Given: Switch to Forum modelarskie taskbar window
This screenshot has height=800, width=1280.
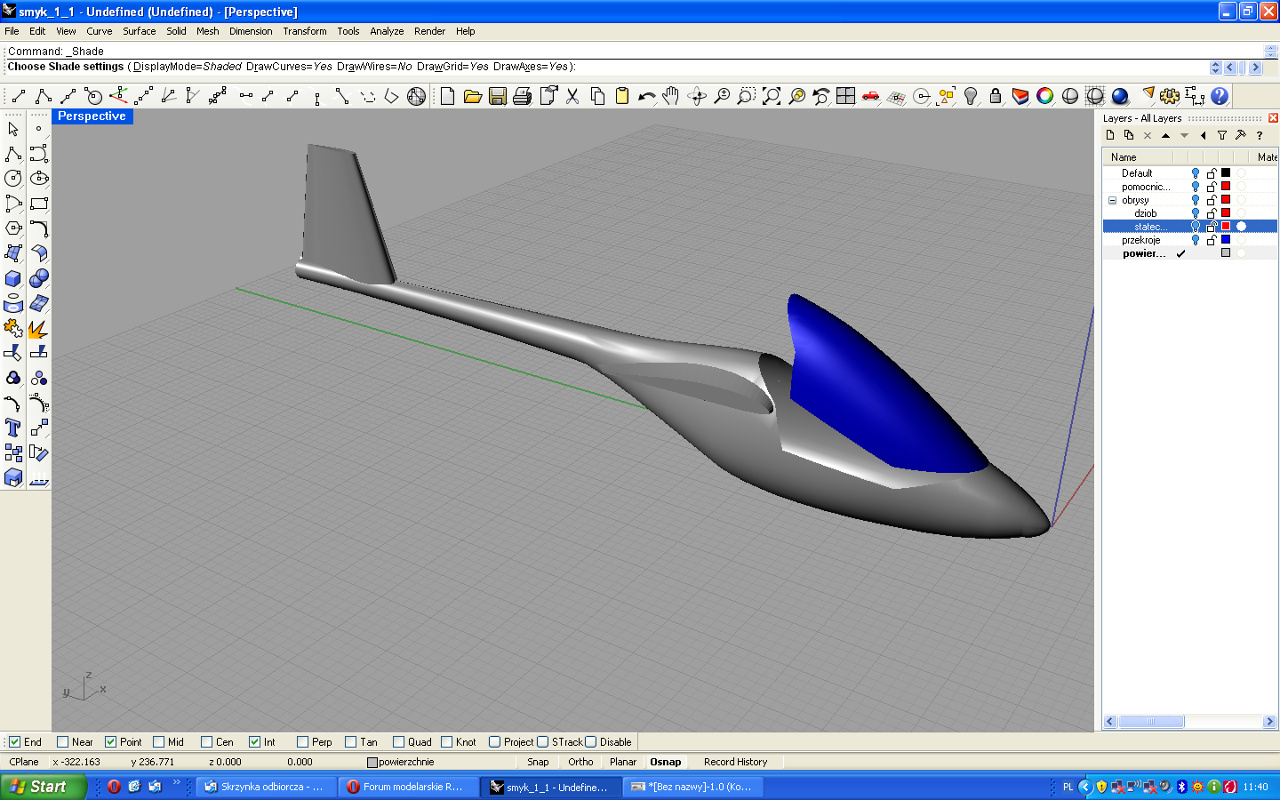Looking at the screenshot, I should point(408,787).
